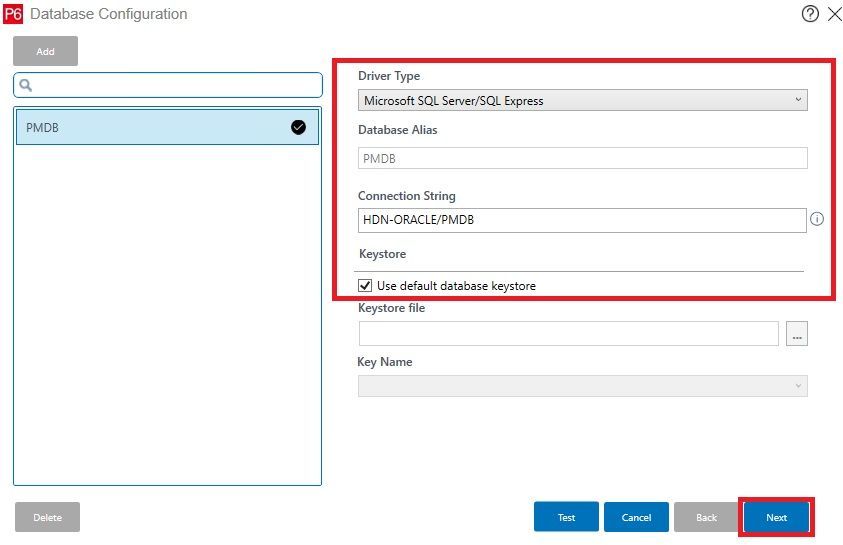
Task: Click the Connection String field
Action: click(x=582, y=220)
